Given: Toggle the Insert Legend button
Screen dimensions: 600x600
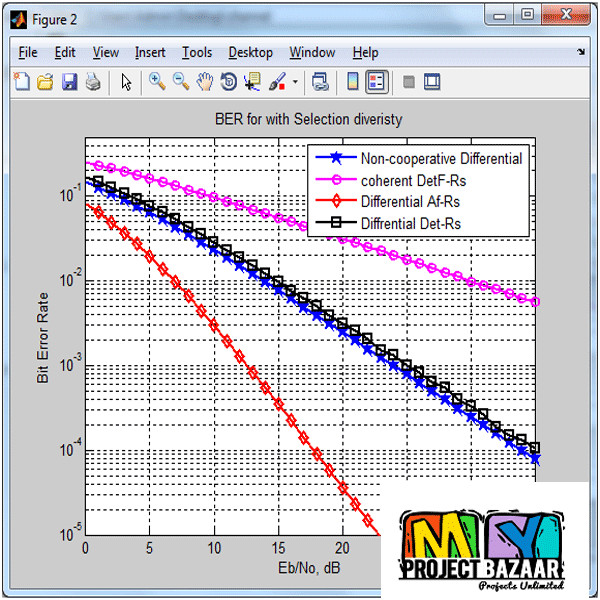Looking at the screenshot, I should pyautogui.click(x=376, y=82).
